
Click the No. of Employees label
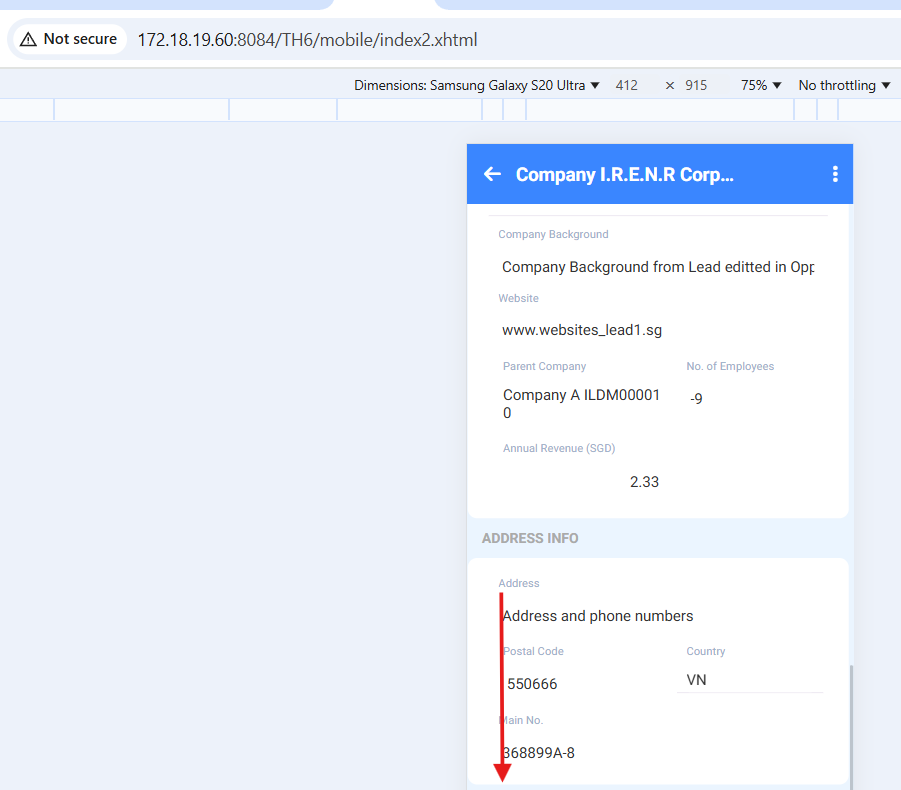tap(730, 367)
